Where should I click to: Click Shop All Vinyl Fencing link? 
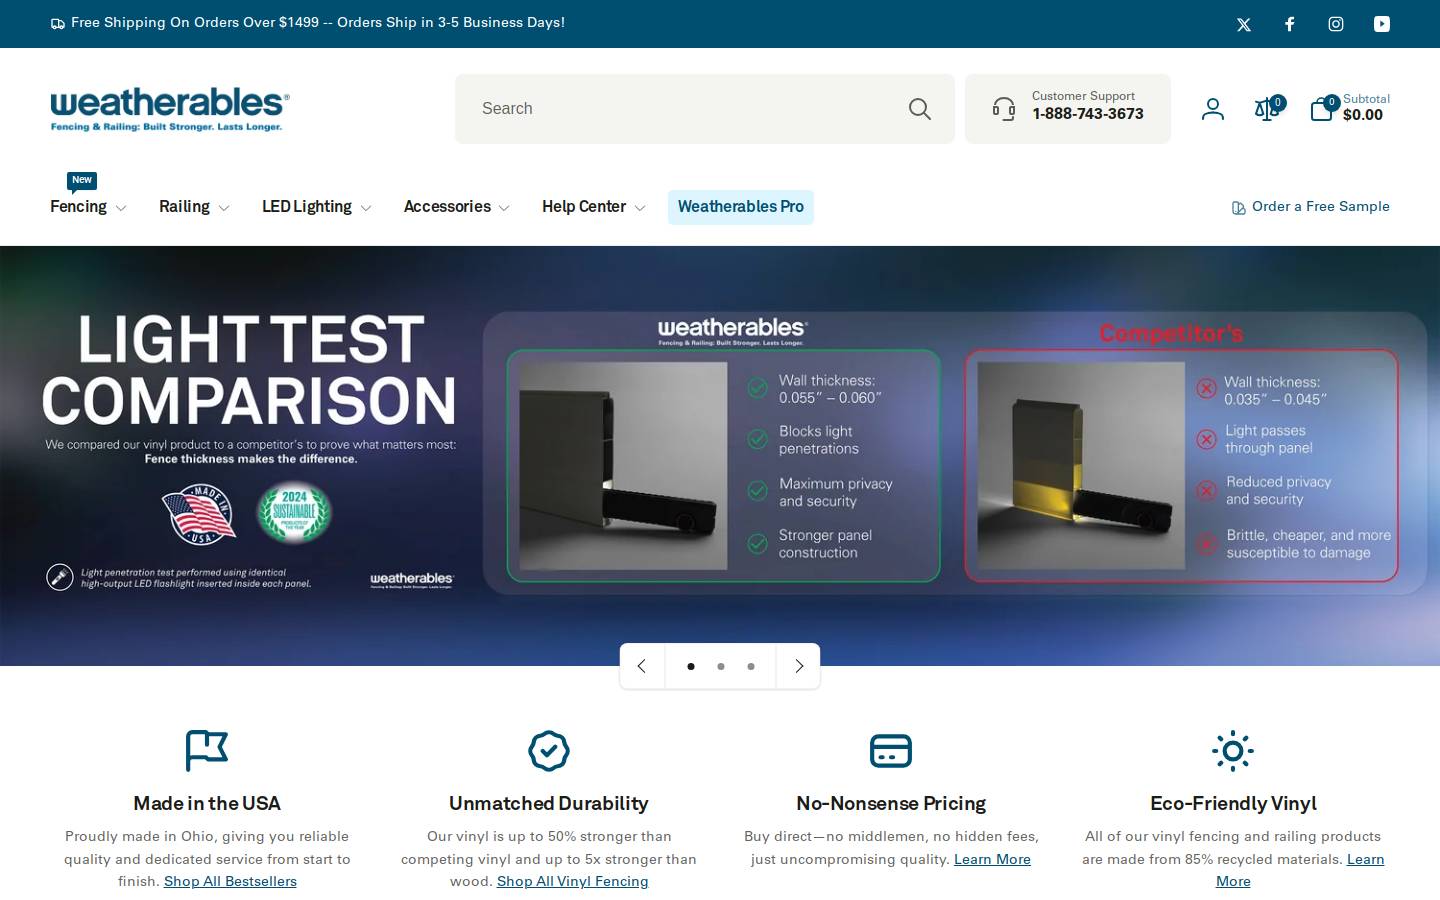pyautogui.click(x=572, y=881)
